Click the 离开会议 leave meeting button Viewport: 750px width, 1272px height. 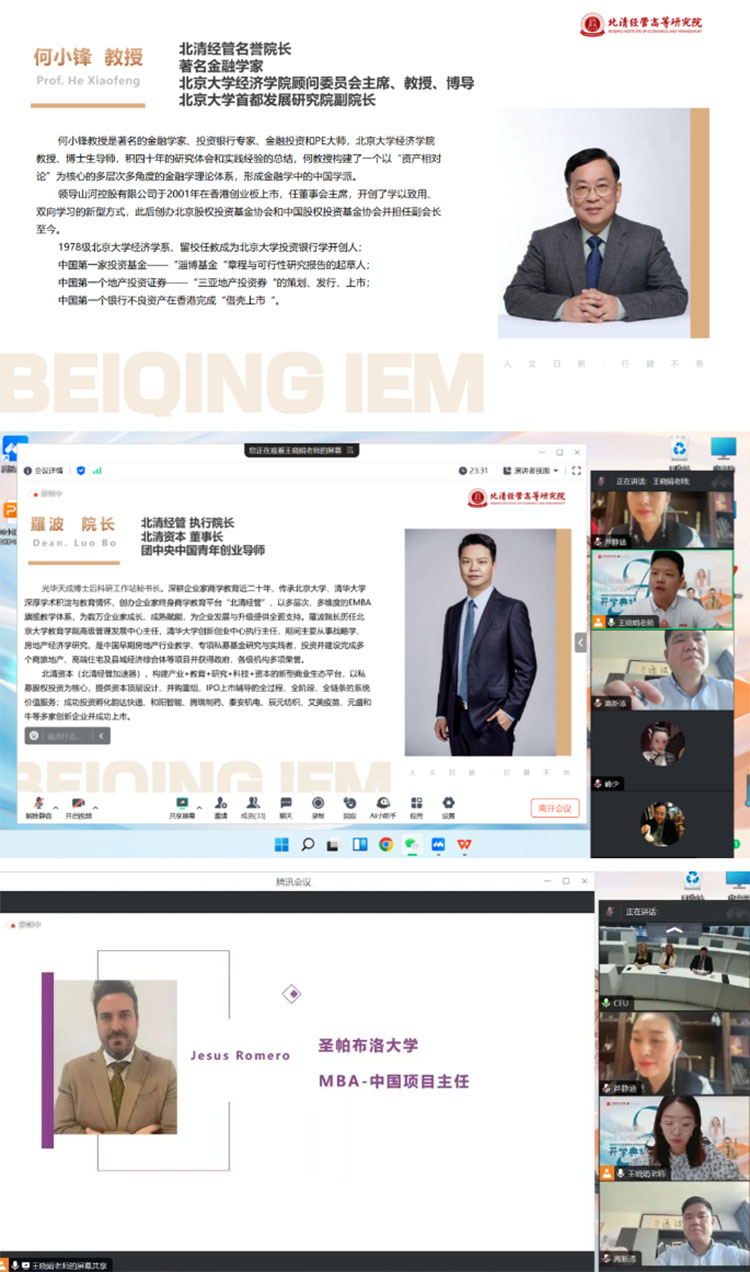coord(554,808)
